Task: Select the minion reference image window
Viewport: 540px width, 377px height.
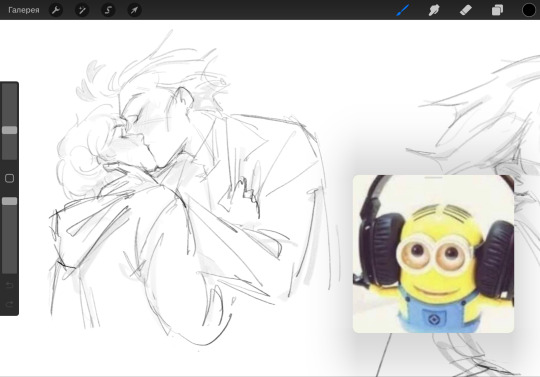Action: click(433, 254)
